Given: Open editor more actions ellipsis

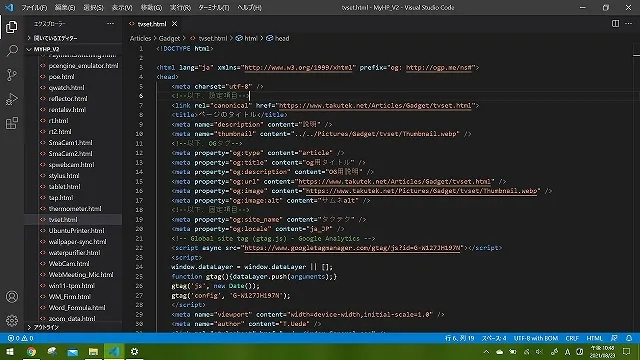Looking at the screenshot, I should (x=628, y=24).
